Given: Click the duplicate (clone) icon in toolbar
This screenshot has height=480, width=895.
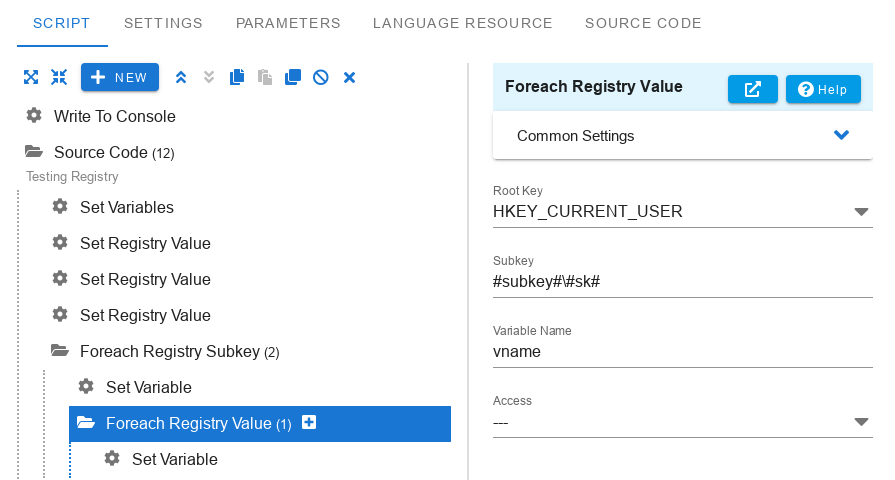Looking at the screenshot, I should (x=293, y=77).
